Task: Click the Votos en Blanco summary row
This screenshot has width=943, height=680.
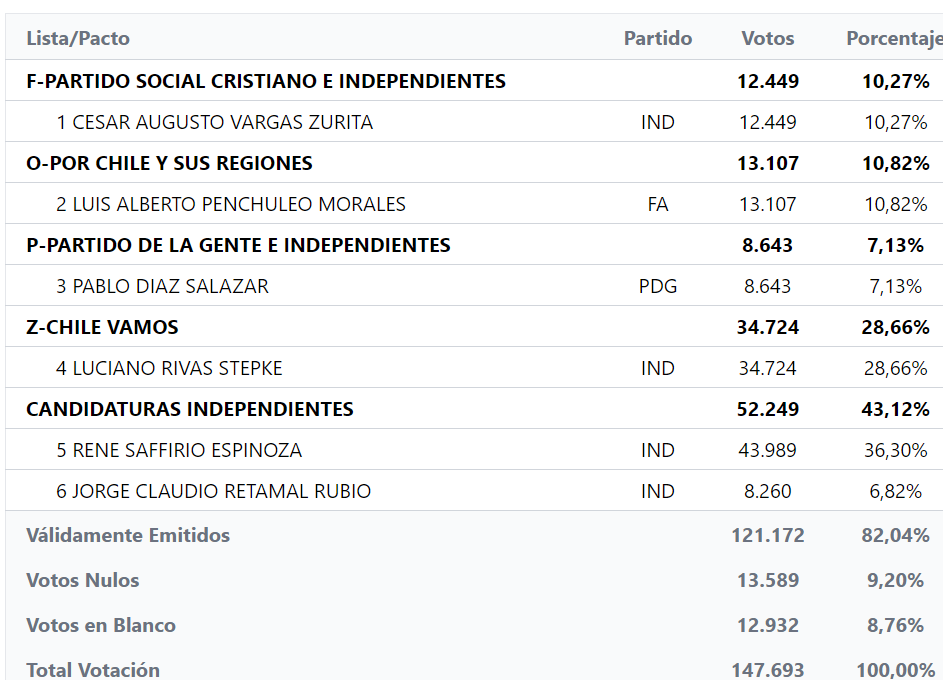Action: tap(101, 625)
